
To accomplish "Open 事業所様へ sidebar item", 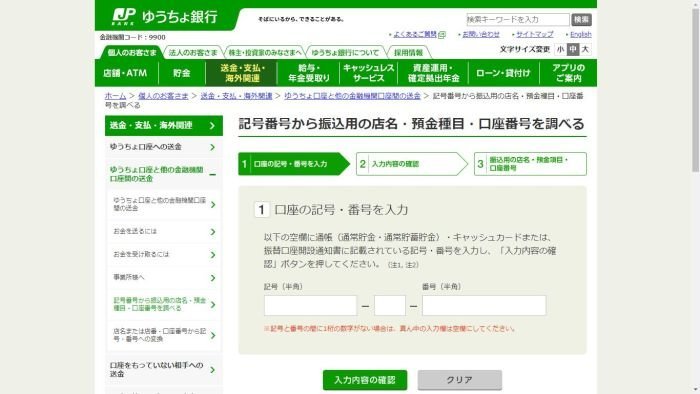I will click(x=164, y=278).
